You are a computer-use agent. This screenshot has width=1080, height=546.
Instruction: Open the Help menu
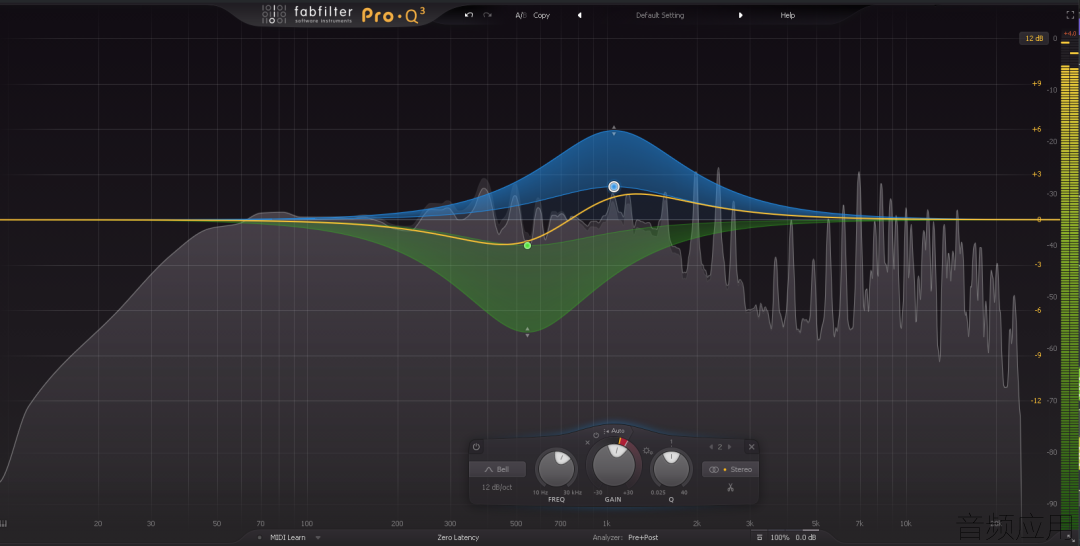tap(787, 15)
